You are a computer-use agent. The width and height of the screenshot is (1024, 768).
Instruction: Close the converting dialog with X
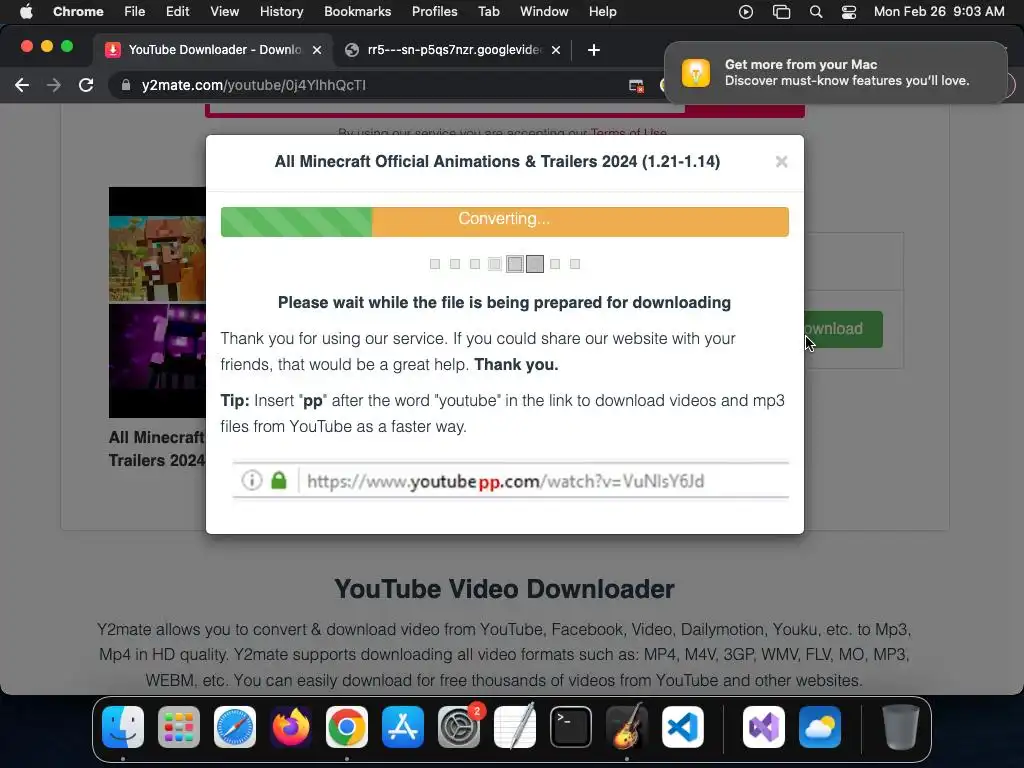781,161
